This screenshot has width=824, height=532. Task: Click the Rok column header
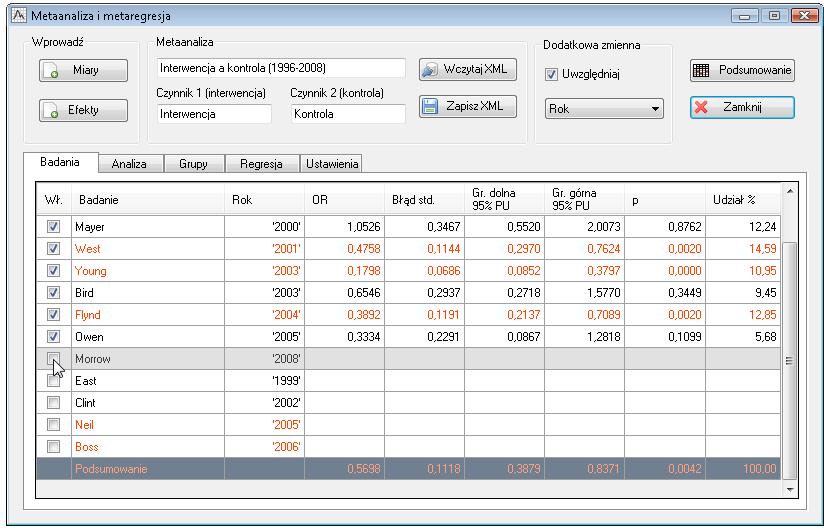pos(265,200)
